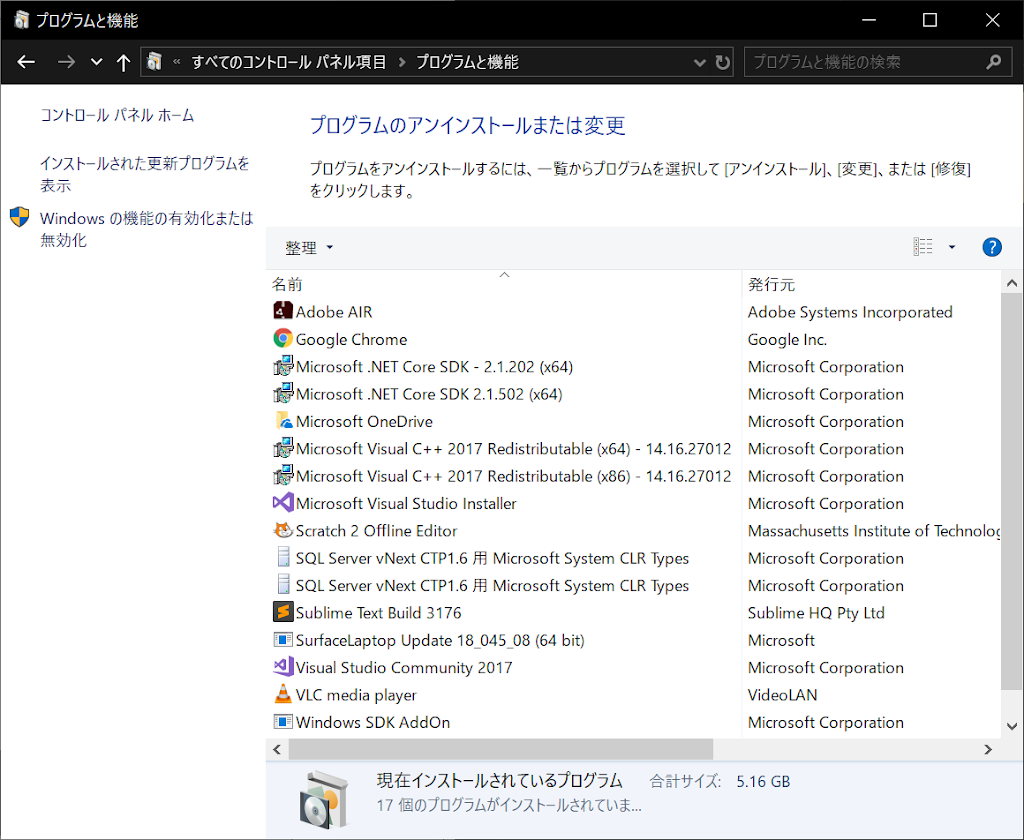Open the 整理 dropdown menu
The height and width of the screenshot is (840, 1024).
pos(309,248)
